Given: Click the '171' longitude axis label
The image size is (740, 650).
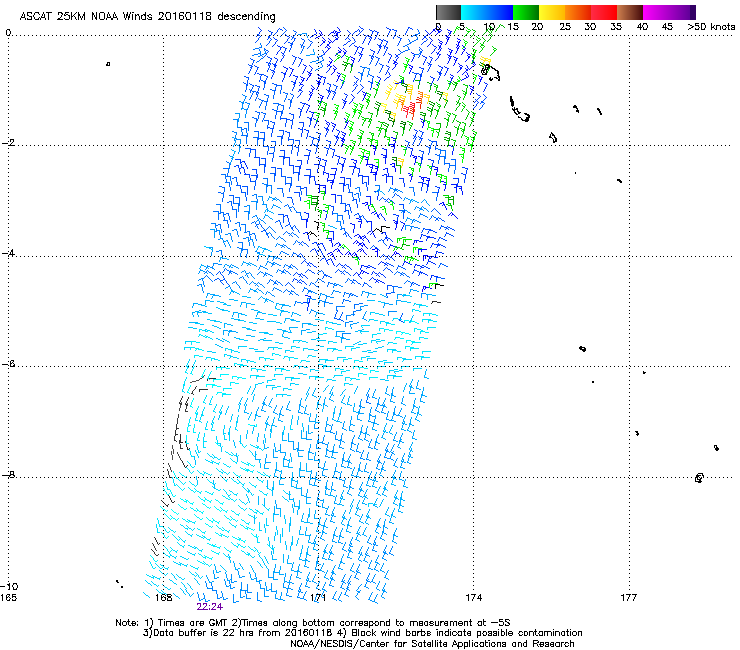Looking at the screenshot, I should click(318, 598).
